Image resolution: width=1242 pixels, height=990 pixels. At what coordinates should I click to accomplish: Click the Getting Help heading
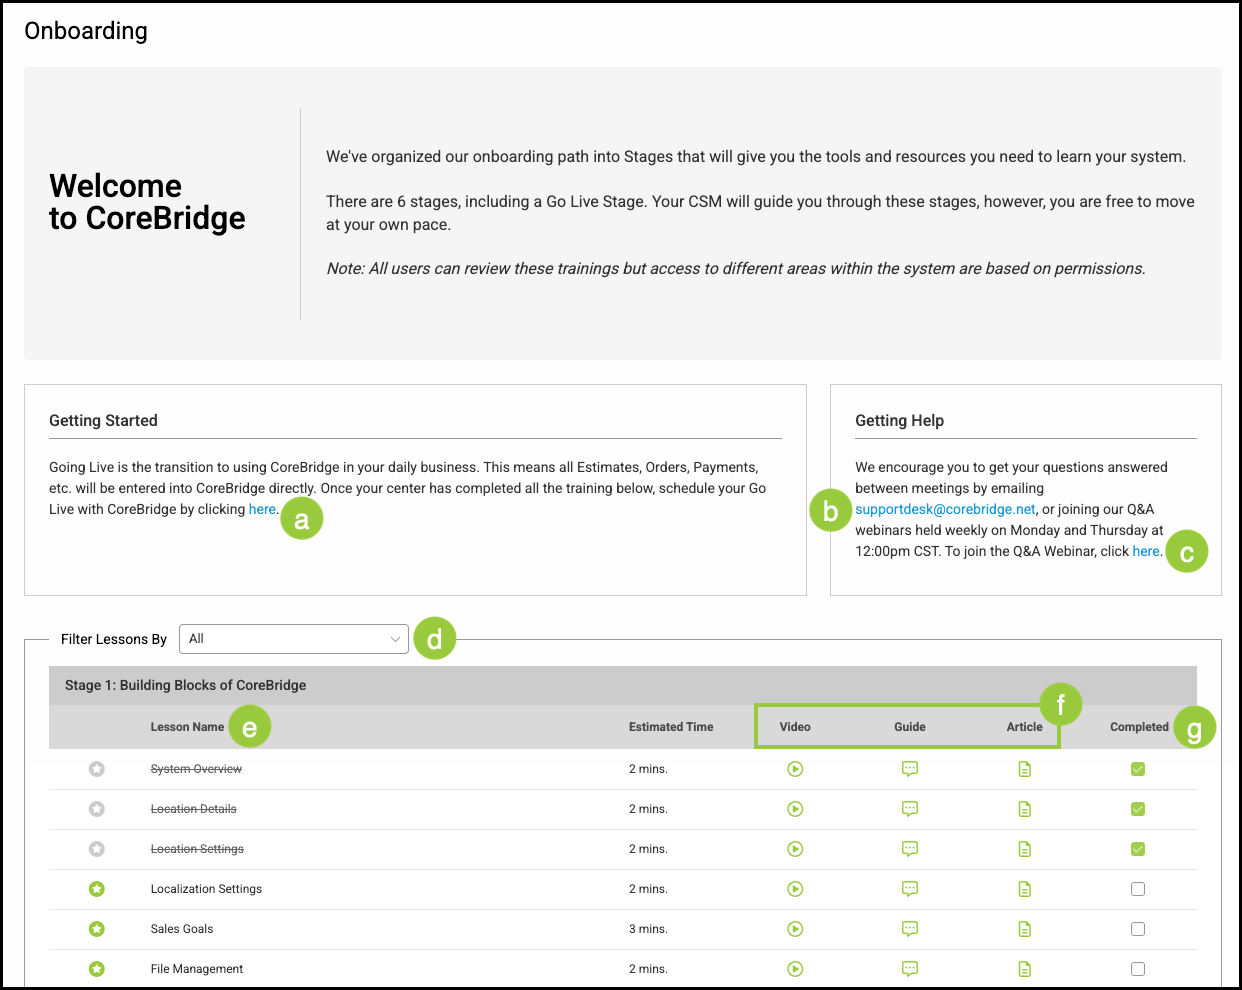pyautogui.click(x=899, y=421)
